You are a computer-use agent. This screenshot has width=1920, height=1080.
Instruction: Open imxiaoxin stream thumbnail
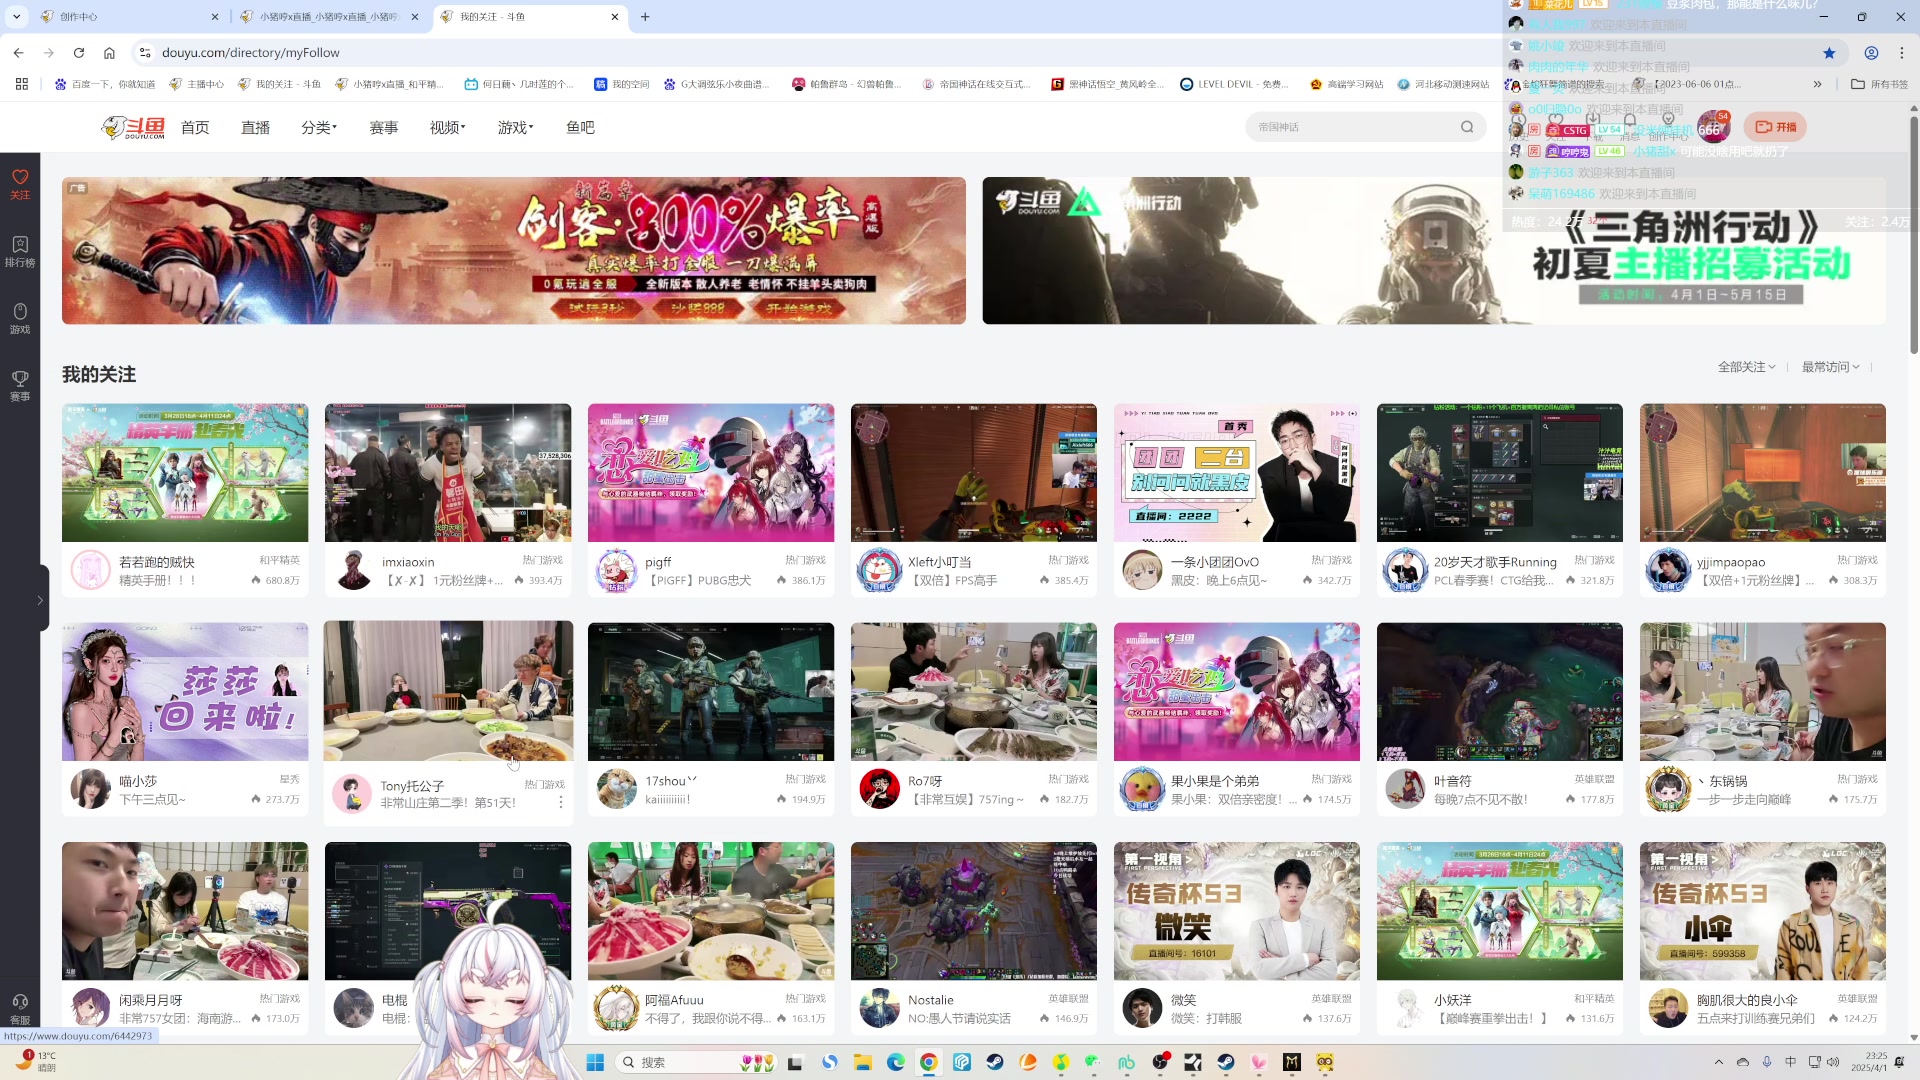[x=448, y=473]
